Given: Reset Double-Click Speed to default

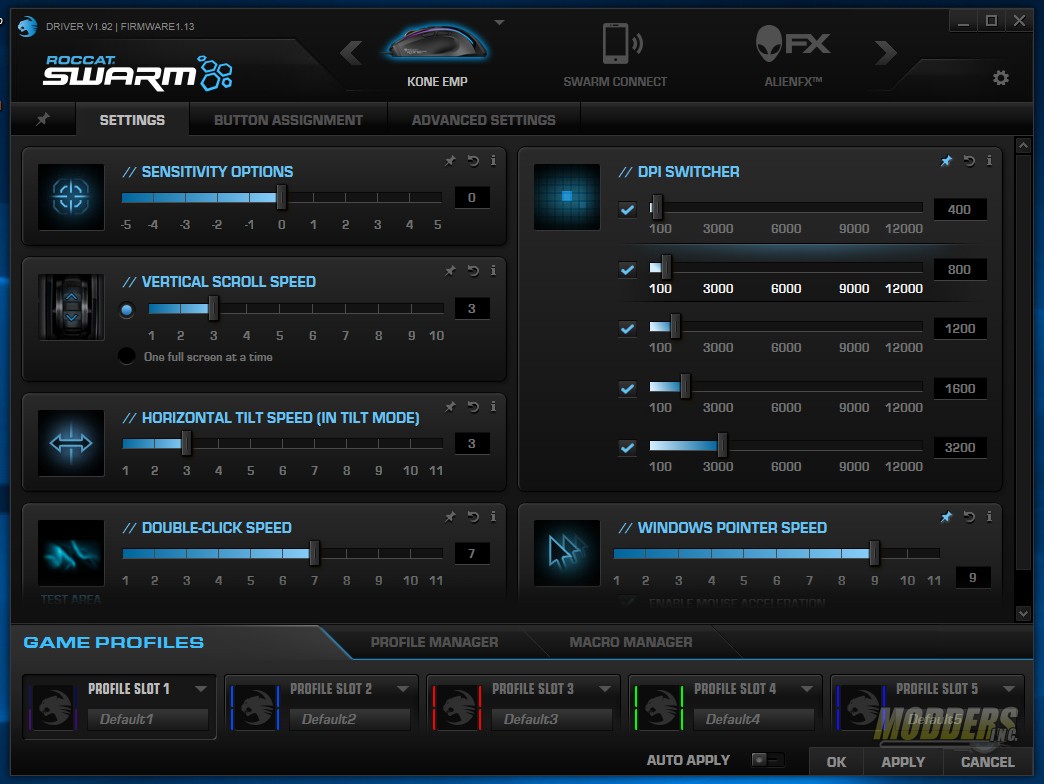Looking at the screenshot, I should (x=473, y=516).
